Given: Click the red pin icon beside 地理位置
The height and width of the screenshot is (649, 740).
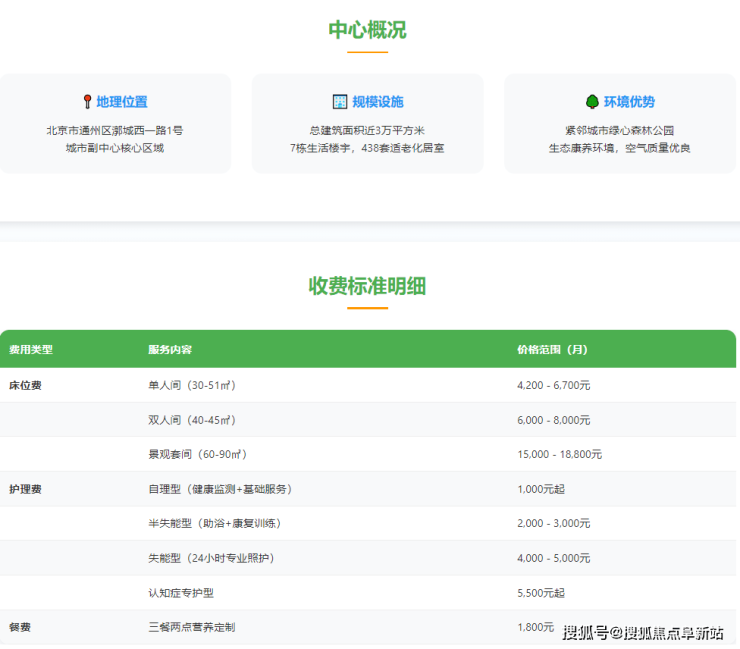Looking at the screenshot, I should (x=87, y=102).
